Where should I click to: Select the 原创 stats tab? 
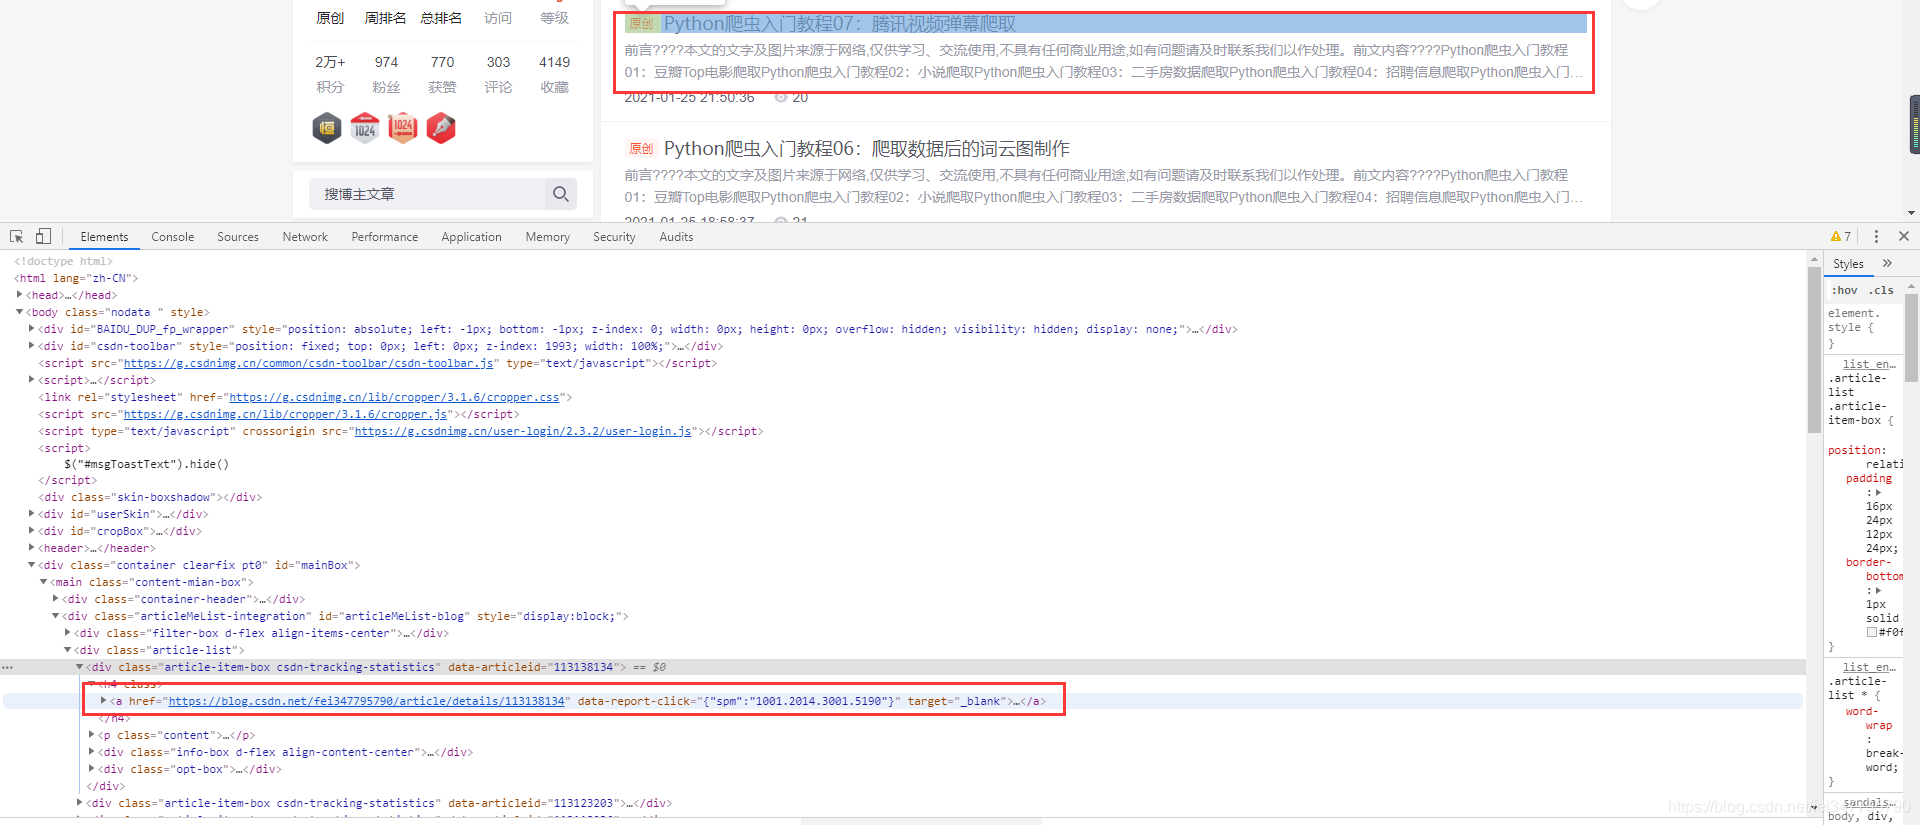(330, 18)
